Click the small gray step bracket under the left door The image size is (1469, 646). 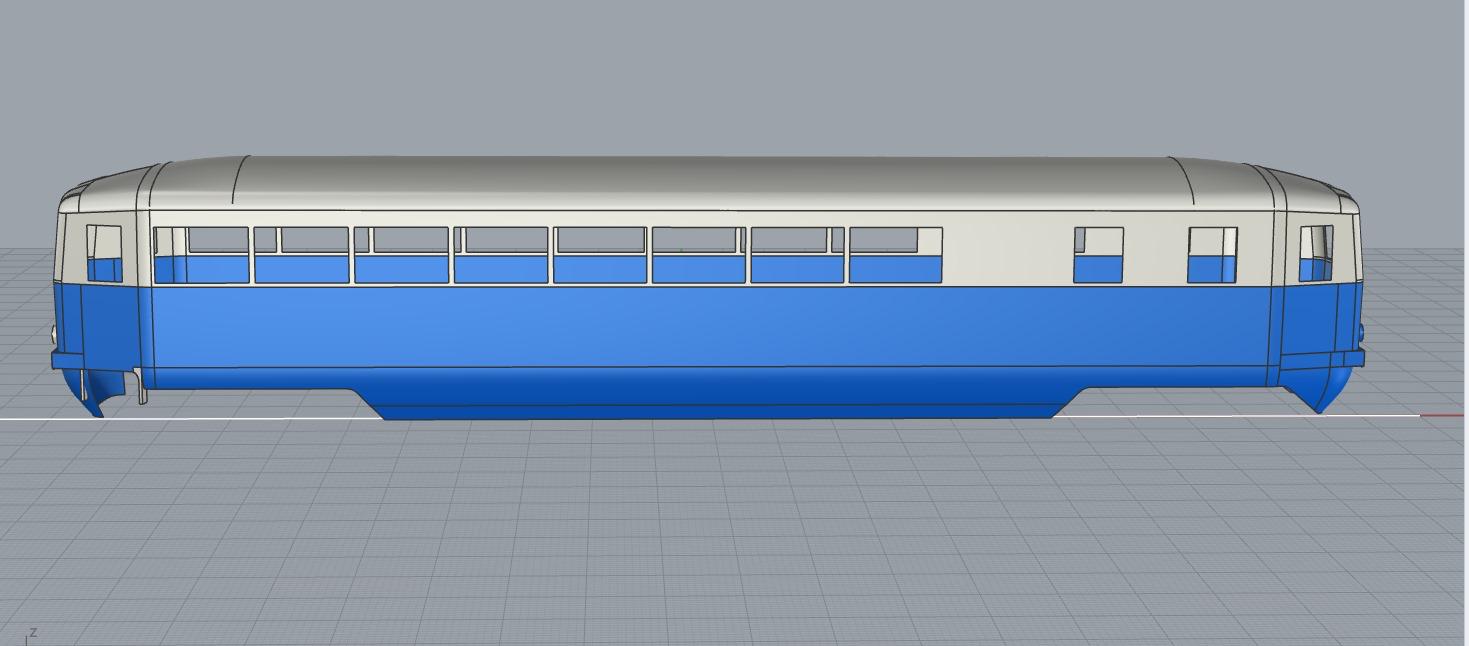[142, 387]
